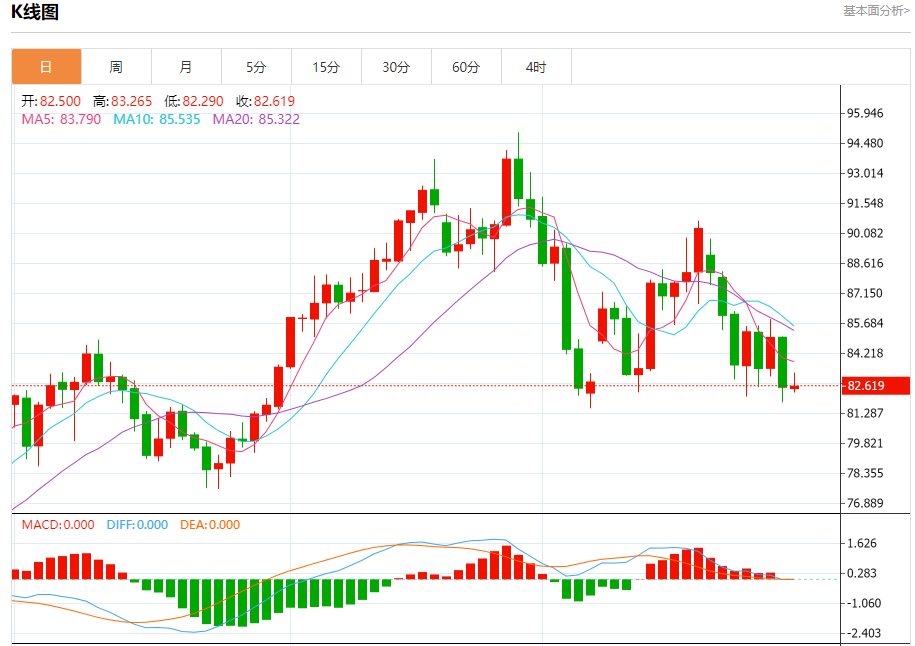Image resolution: width=915 pixels, height=646 pixels.
Task: Click the red 82.619 current price tag
Action: coord(876,386)
